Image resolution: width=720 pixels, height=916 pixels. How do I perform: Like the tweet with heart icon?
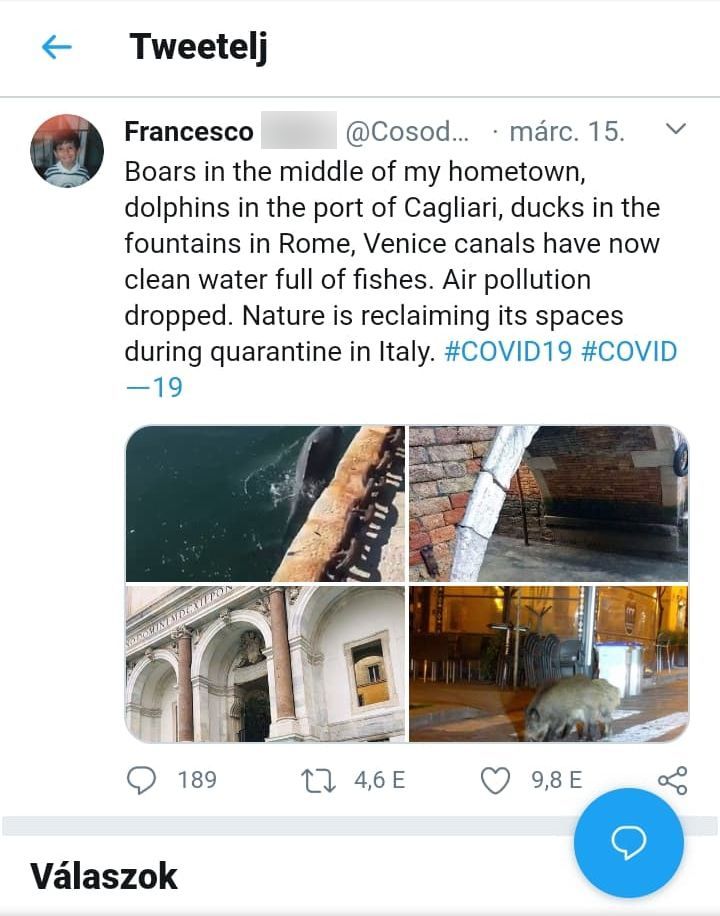pos(495,780)
